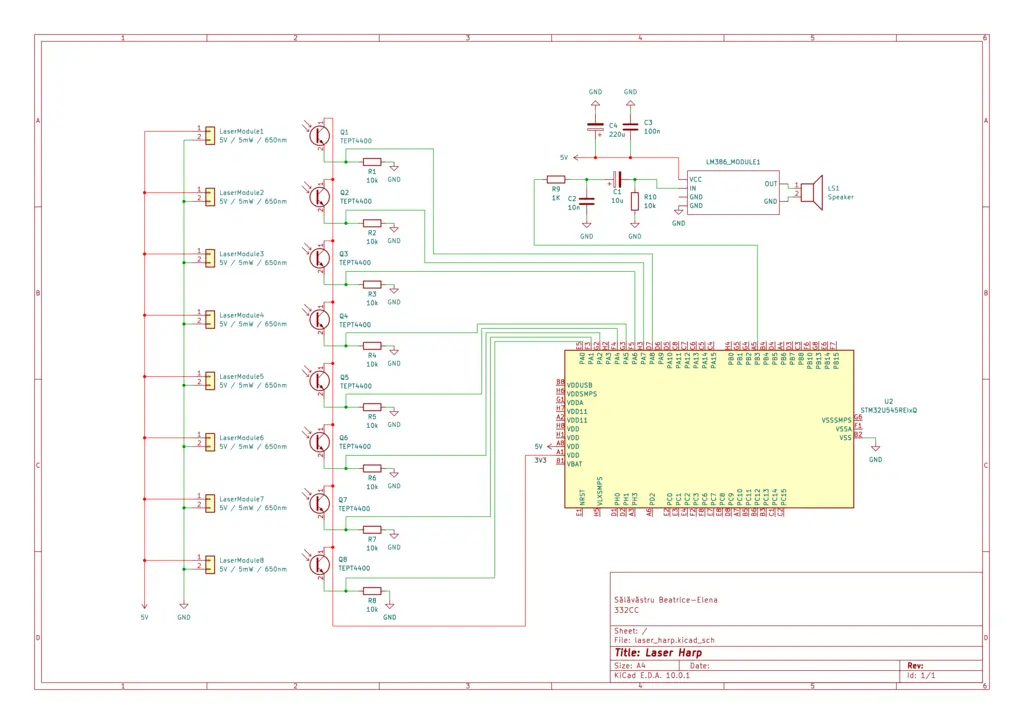Click the STM32U545REIxQ value label
Image resolution: width=1024 pixels, height=724 pixels.
click(888, 411)
